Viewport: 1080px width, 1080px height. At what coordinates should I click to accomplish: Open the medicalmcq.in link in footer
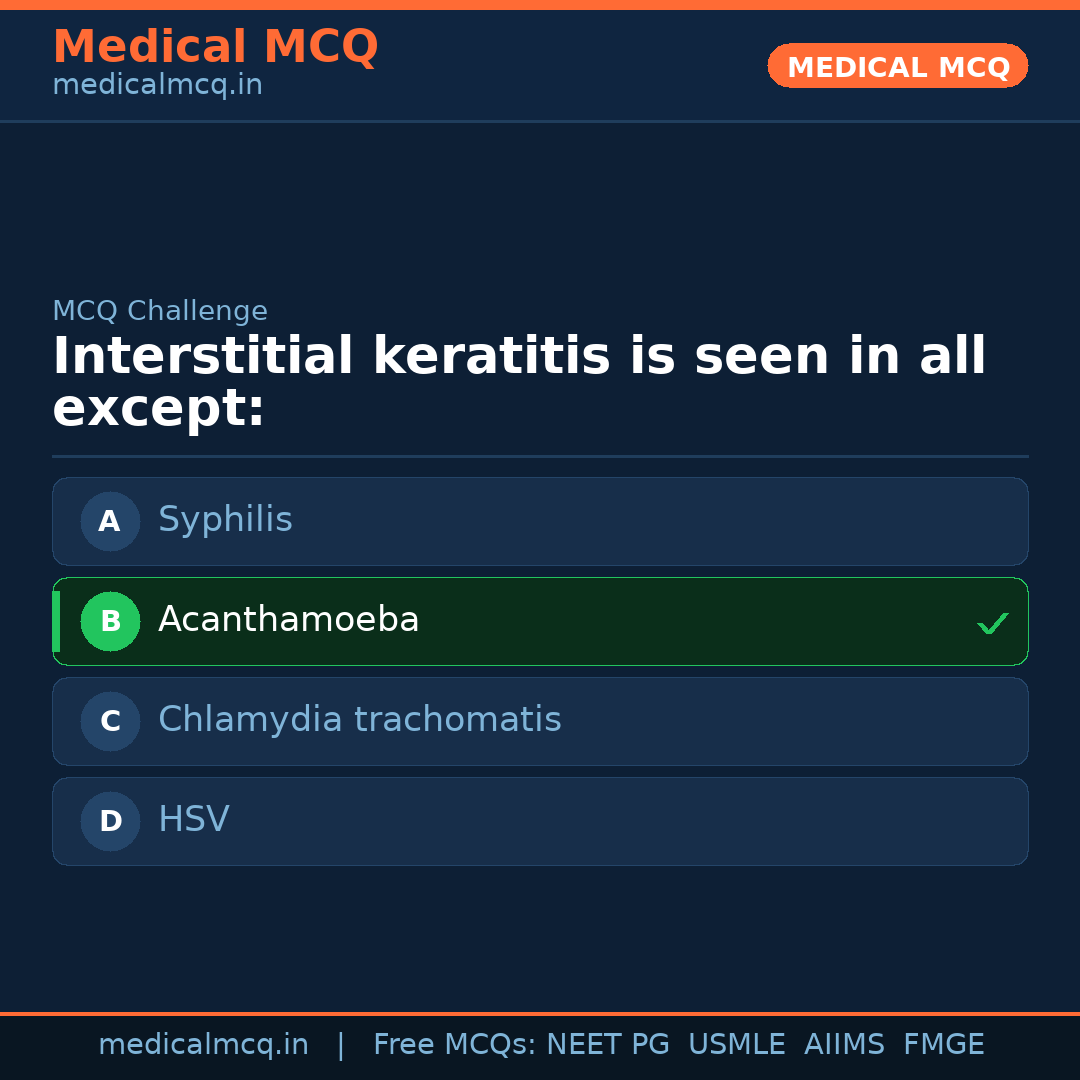coord(203,1045)
